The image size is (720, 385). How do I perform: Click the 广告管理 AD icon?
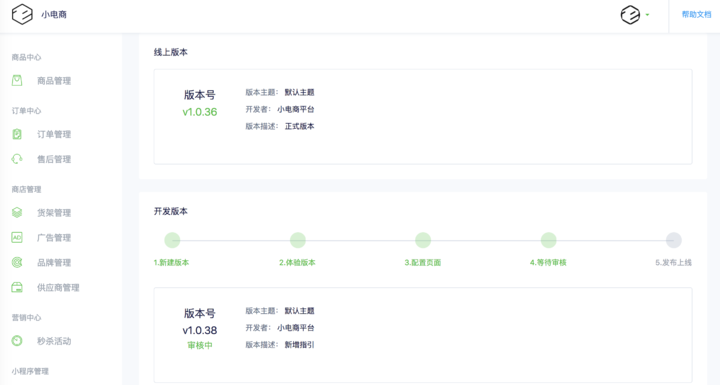point(17,238)
